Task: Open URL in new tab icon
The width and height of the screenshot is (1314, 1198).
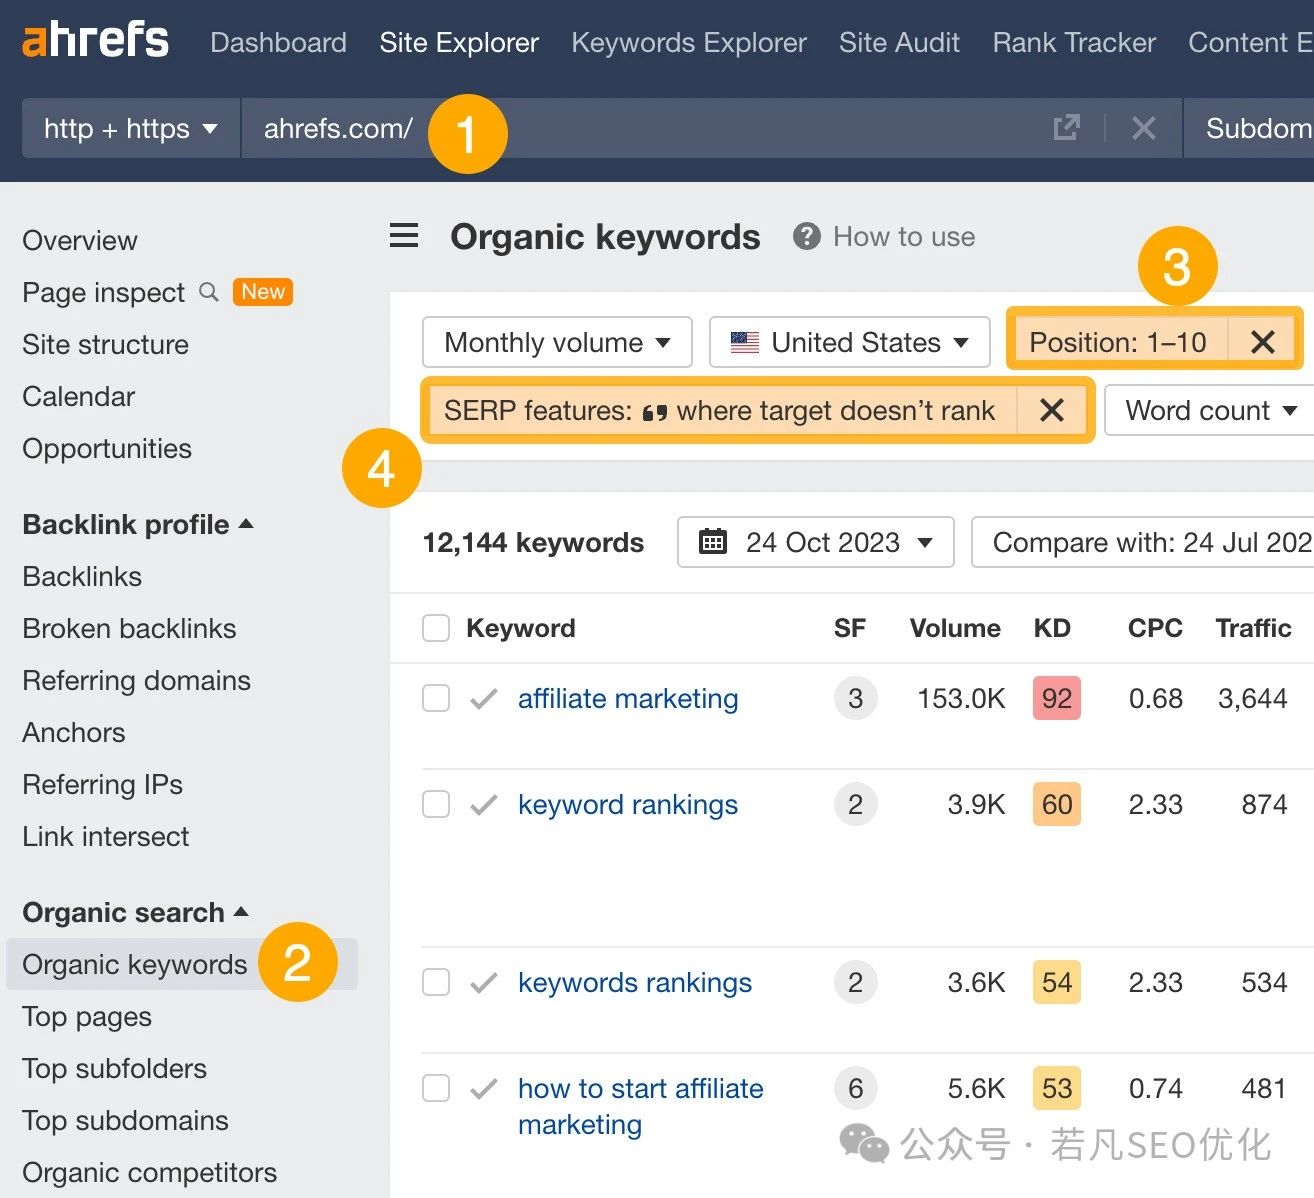Action: click(1067, 128)
